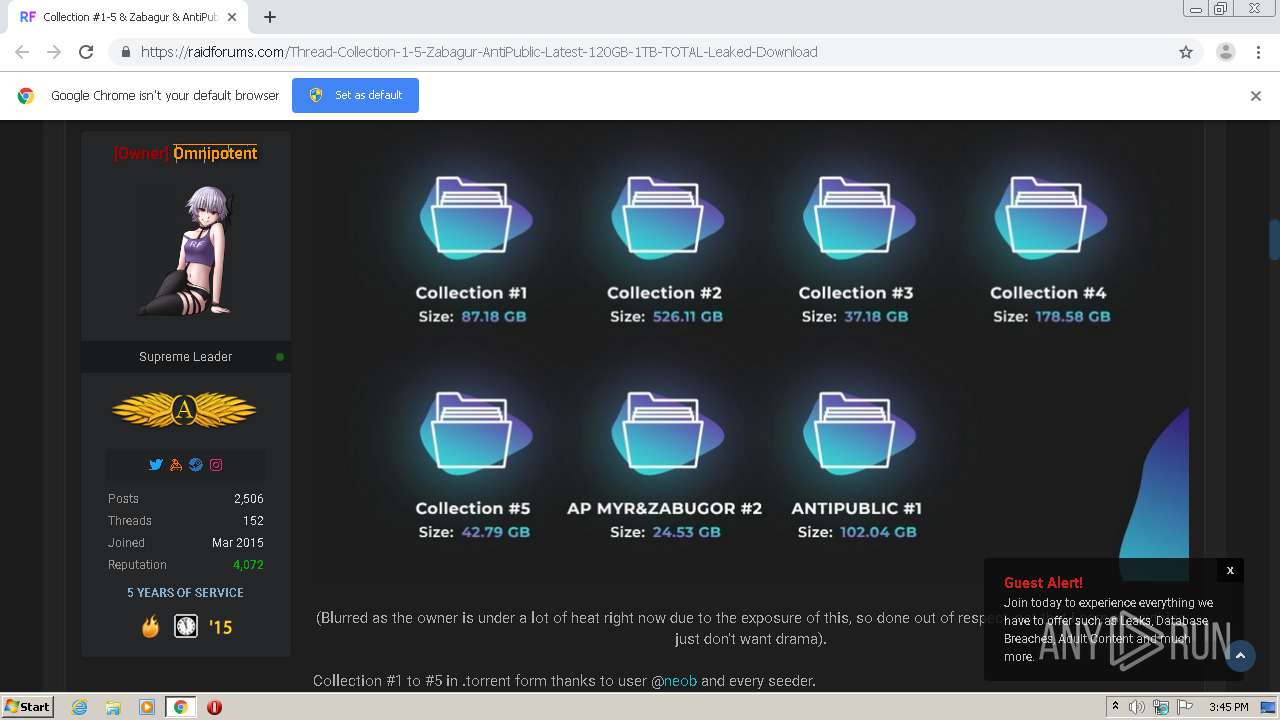
Task: Open Omnipotent's Steam profile icon
Action: 196,465
